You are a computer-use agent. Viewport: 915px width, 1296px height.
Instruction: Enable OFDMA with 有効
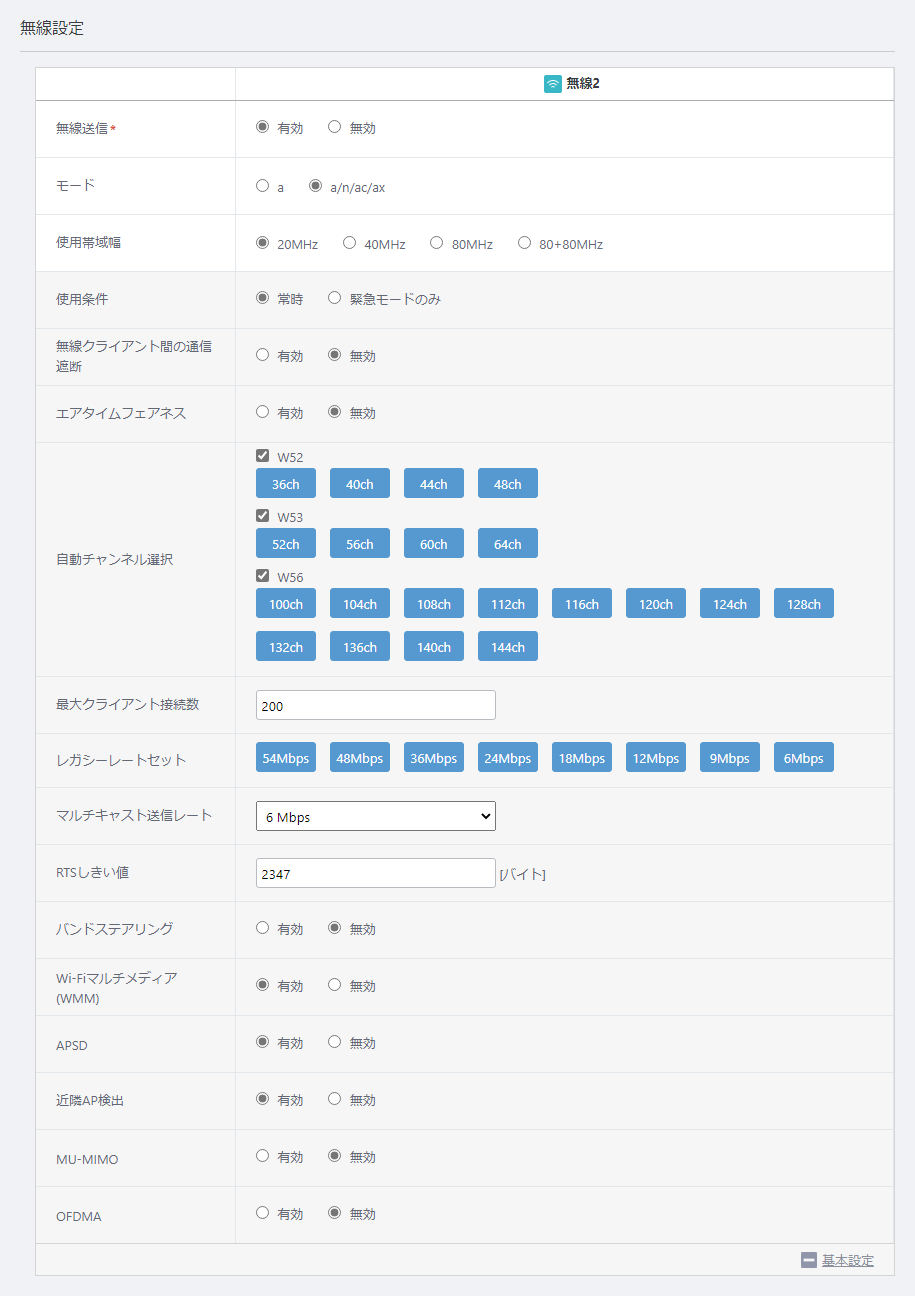click(x=263, y=1213)
